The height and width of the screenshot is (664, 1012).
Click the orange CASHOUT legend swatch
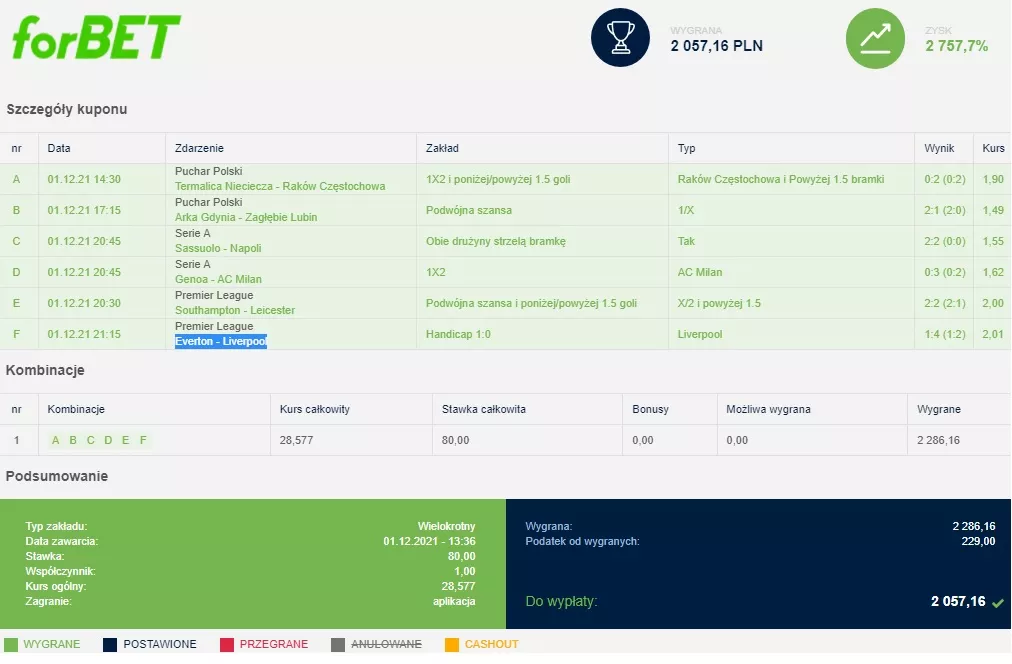pyautogui.click(x=452, y=644)
